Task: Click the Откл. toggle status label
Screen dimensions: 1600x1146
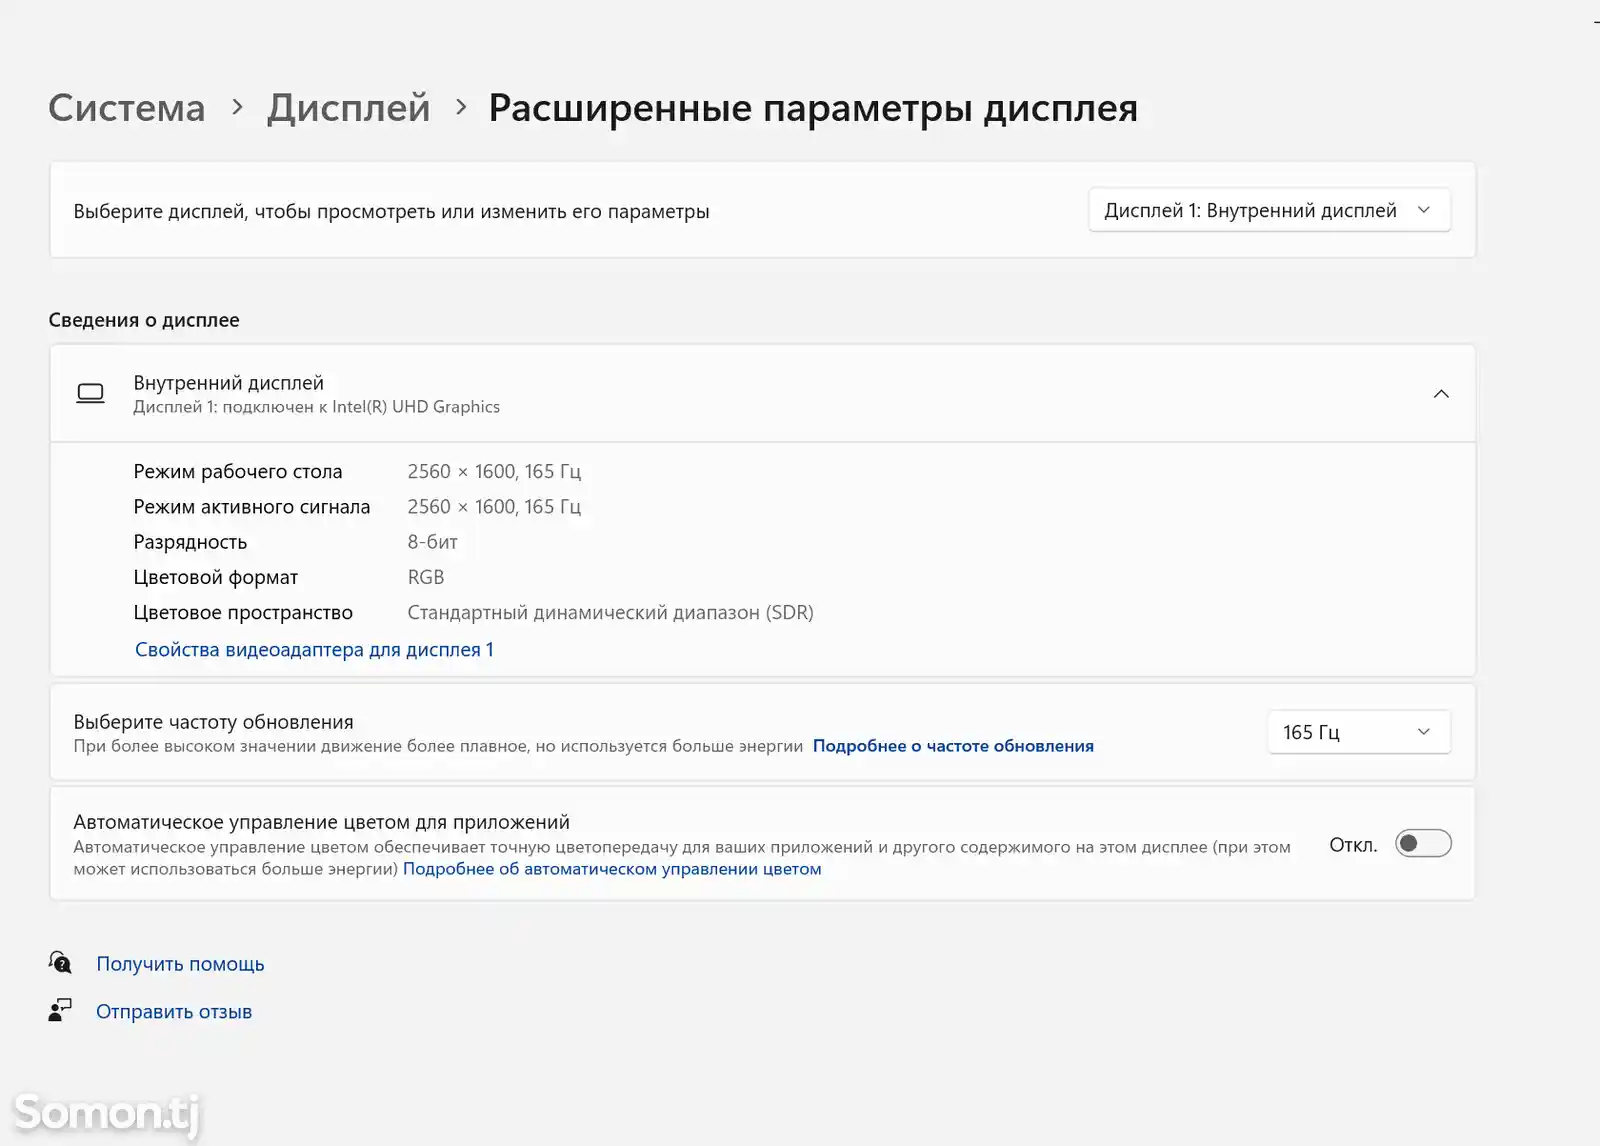Action: click(x=1353, y=845)
